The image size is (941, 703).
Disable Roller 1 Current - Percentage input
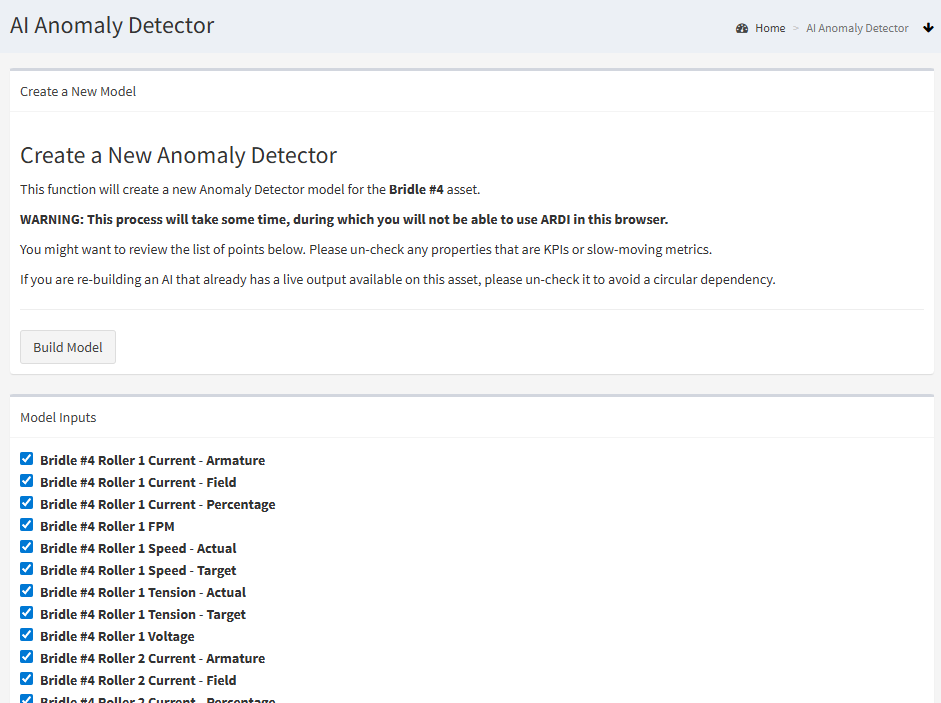pyautogui.click(x=27, y=503)
